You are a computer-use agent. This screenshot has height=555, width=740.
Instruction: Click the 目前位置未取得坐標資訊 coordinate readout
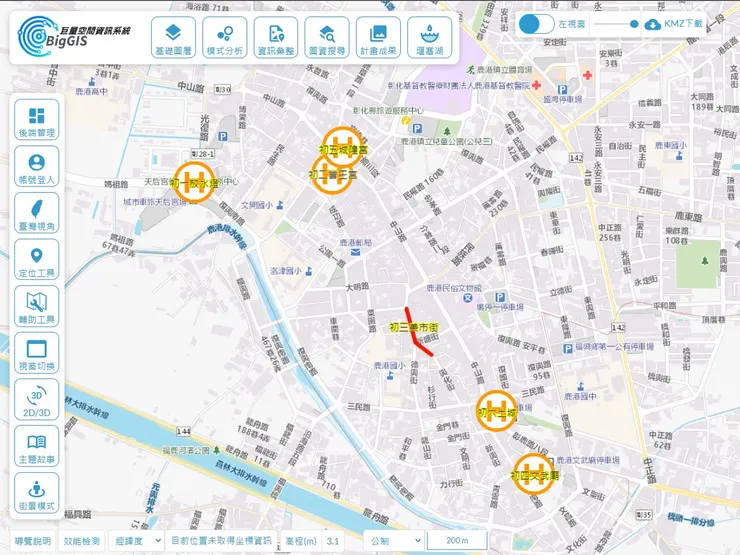(221, 540)
